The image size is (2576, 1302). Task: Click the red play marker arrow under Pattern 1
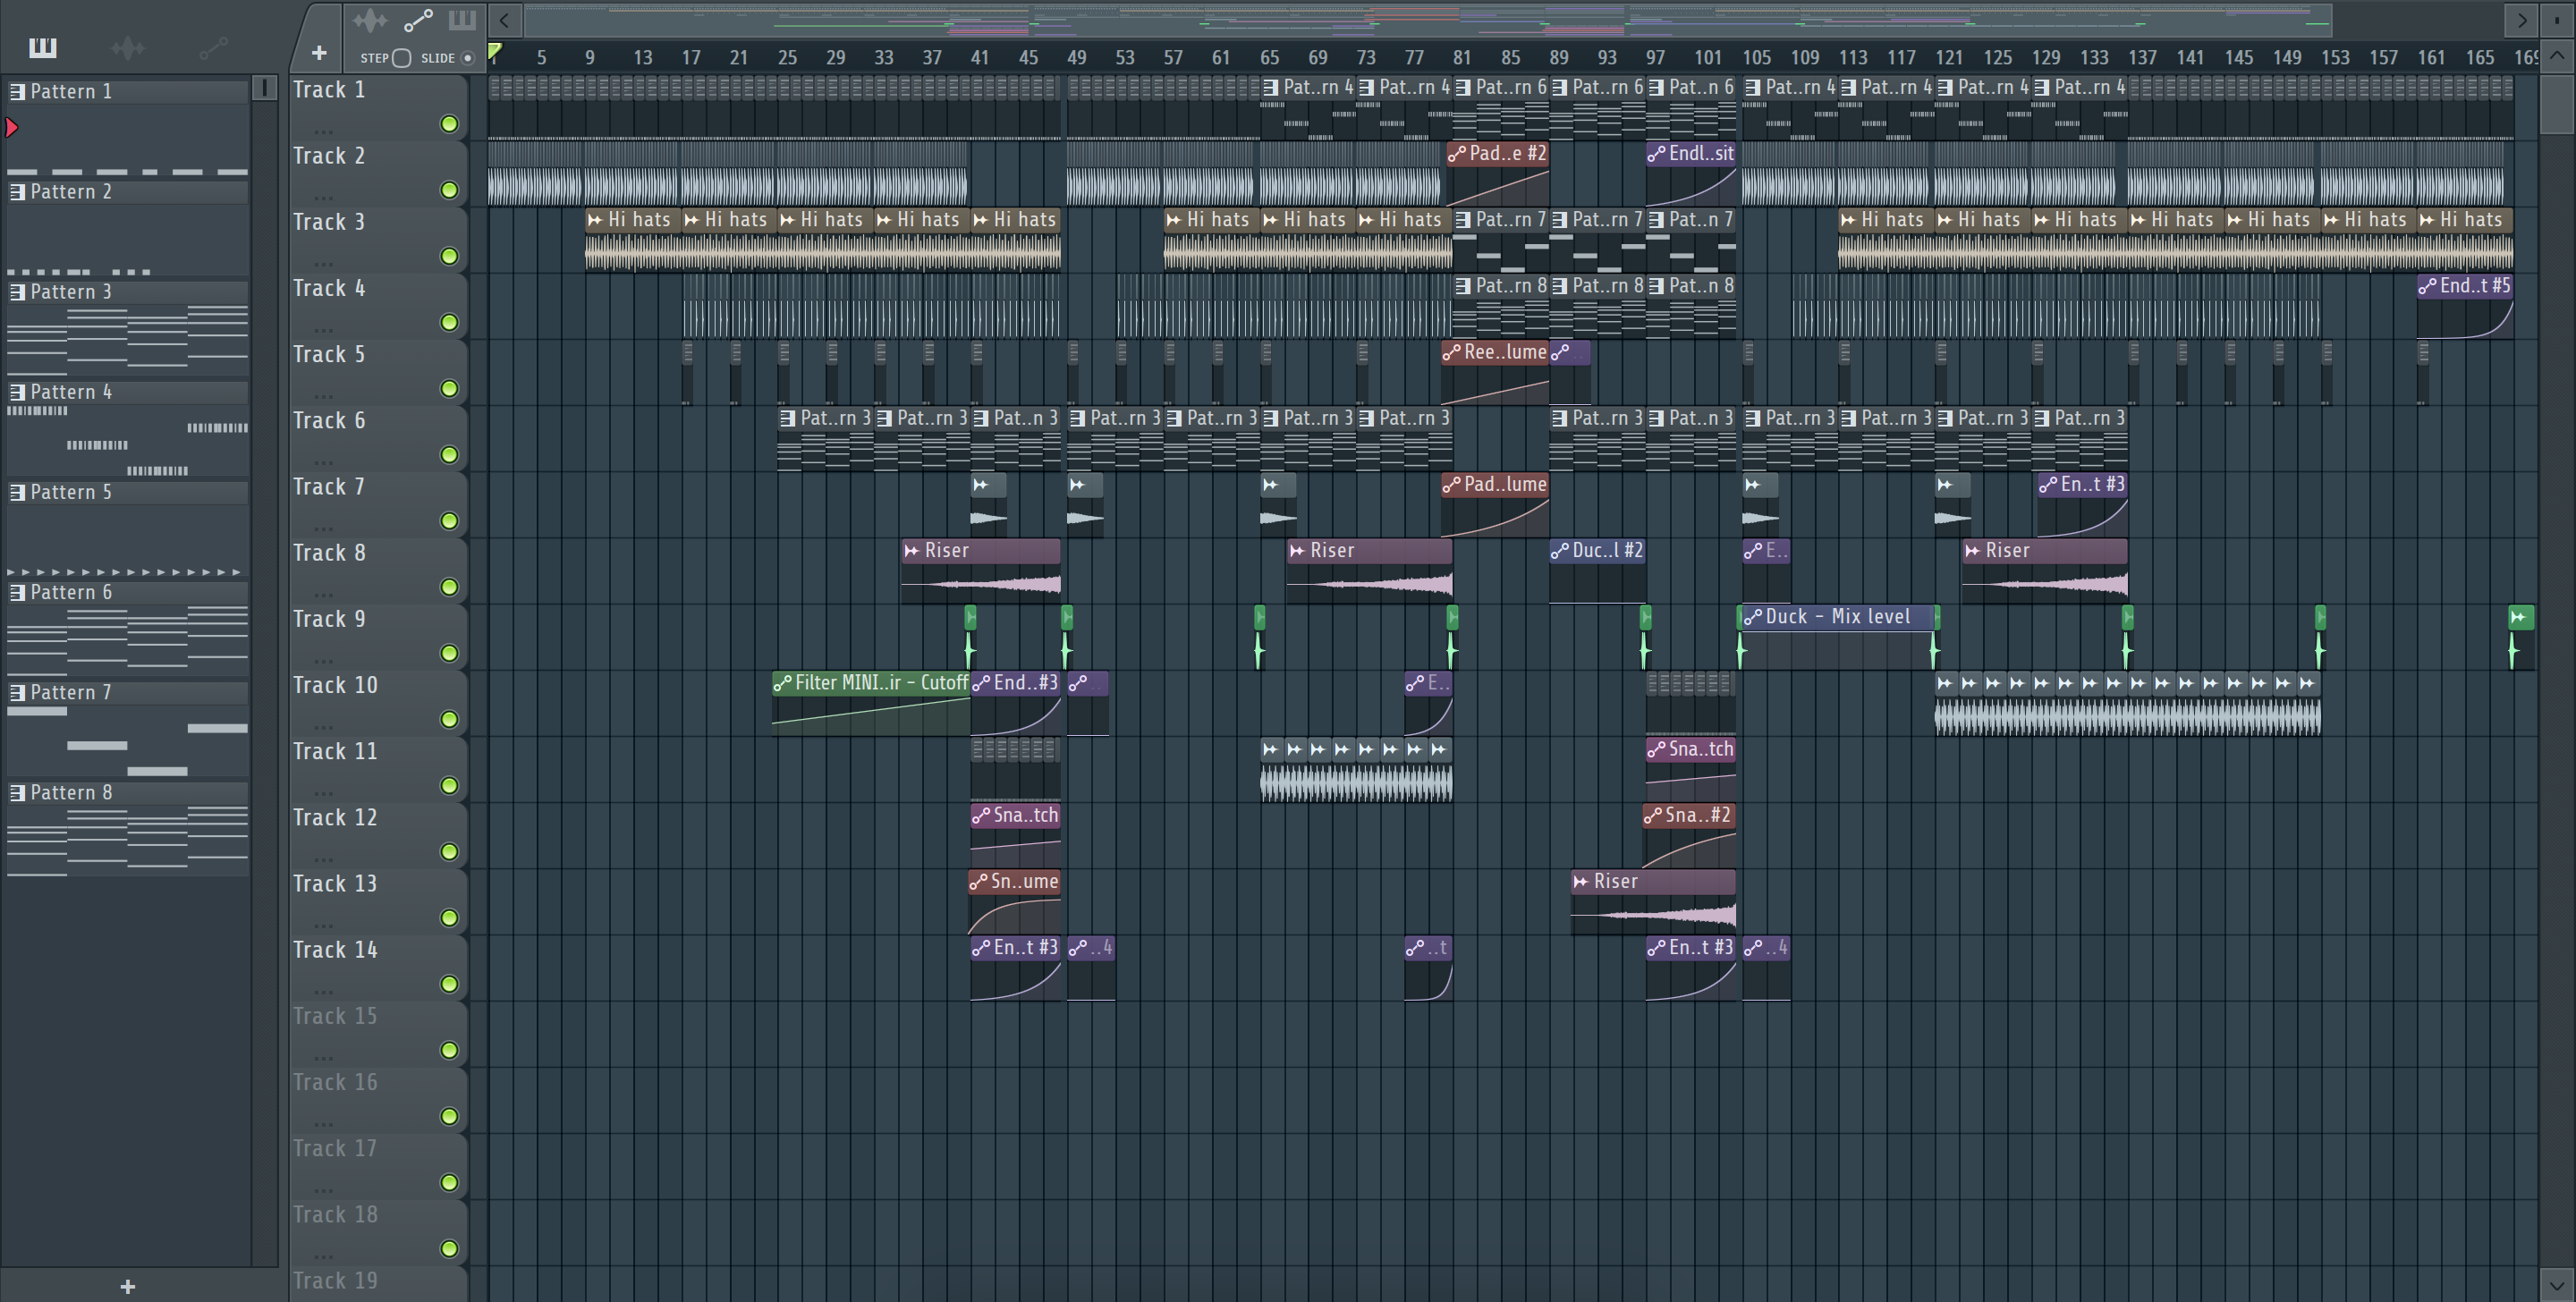pyautogui.click(x=12, y=127)
